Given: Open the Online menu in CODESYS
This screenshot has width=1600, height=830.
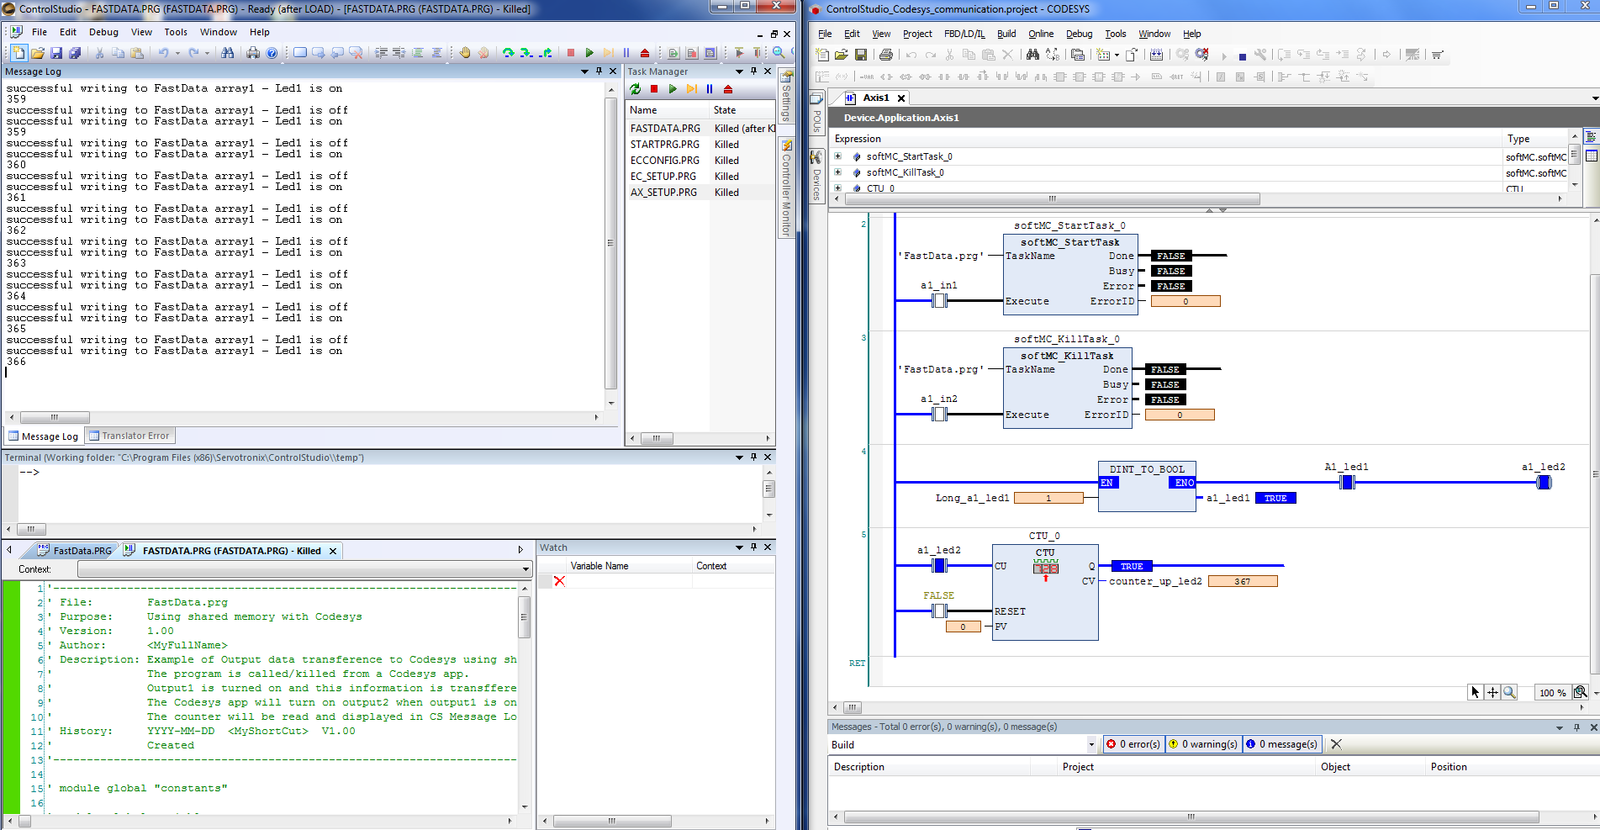Looking at the screenshot, I should click(1041, 34).
